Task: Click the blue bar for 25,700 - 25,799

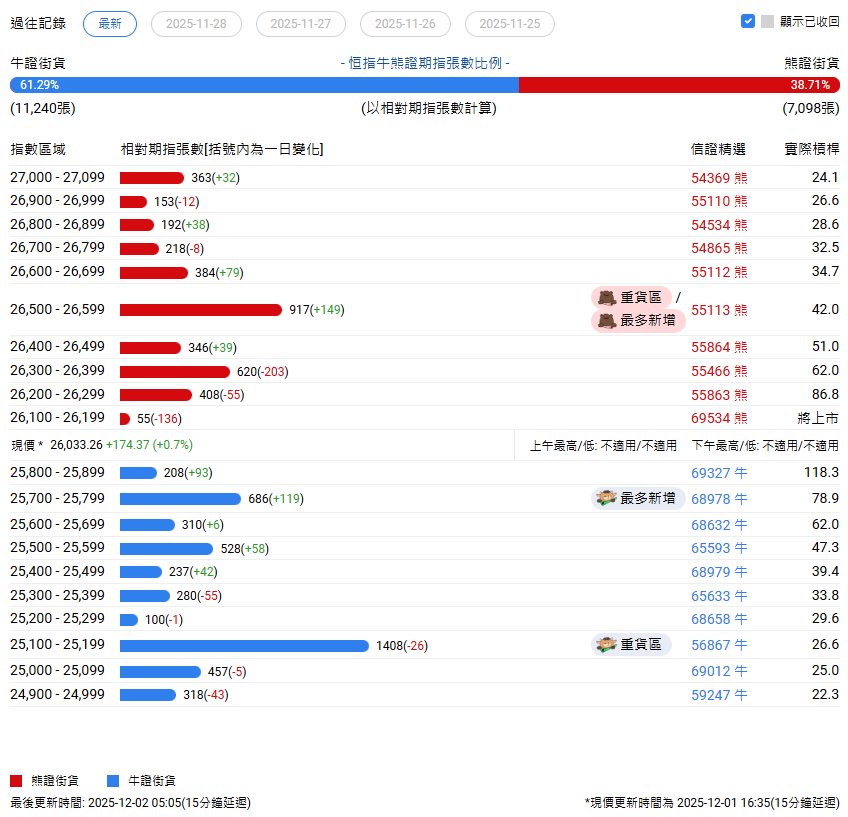Action: [x=180, y=499]
